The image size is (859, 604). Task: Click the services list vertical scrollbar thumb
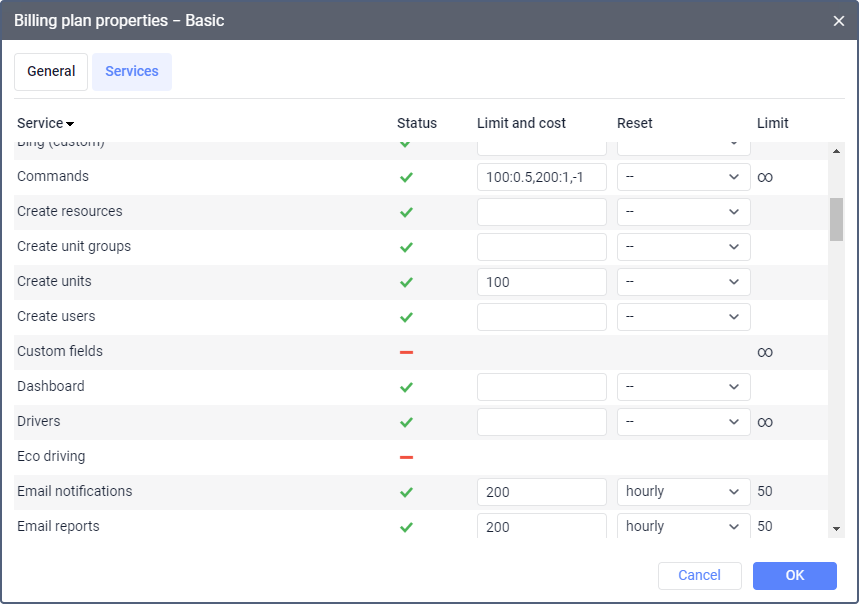tap(836, 219)
